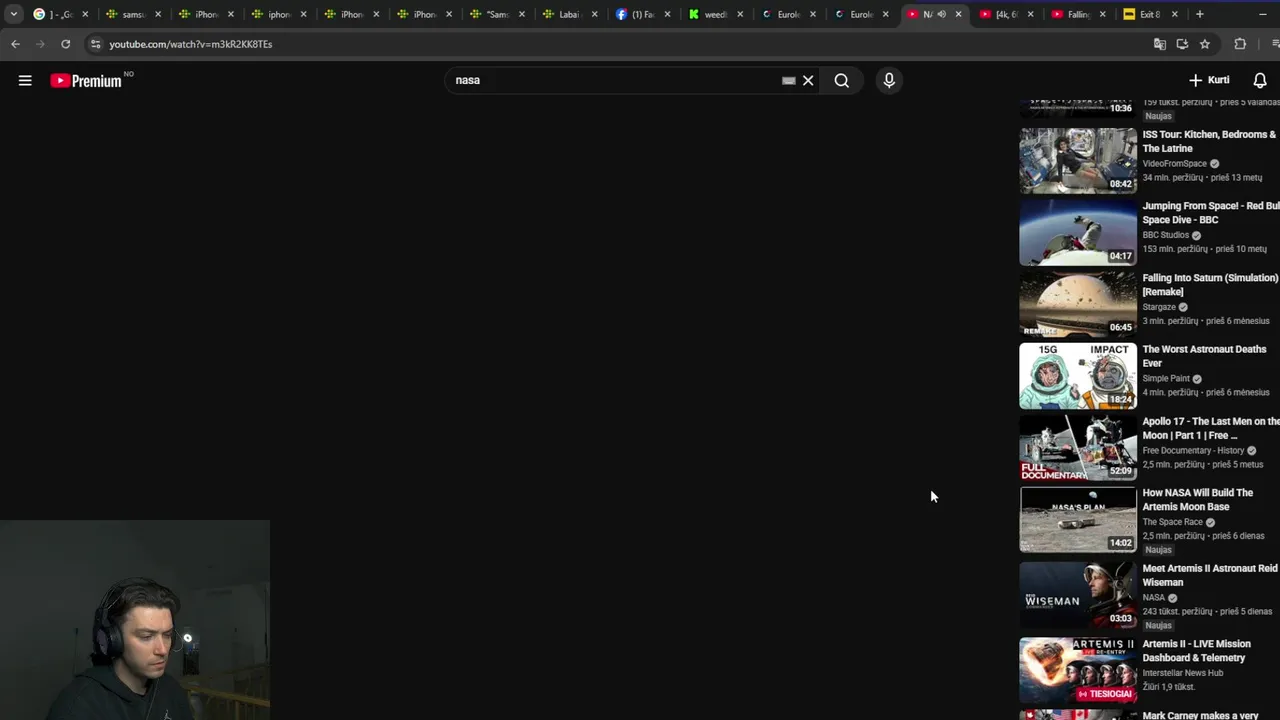
Task: Go back one page in Chrome
Action: tap(15, 44)
